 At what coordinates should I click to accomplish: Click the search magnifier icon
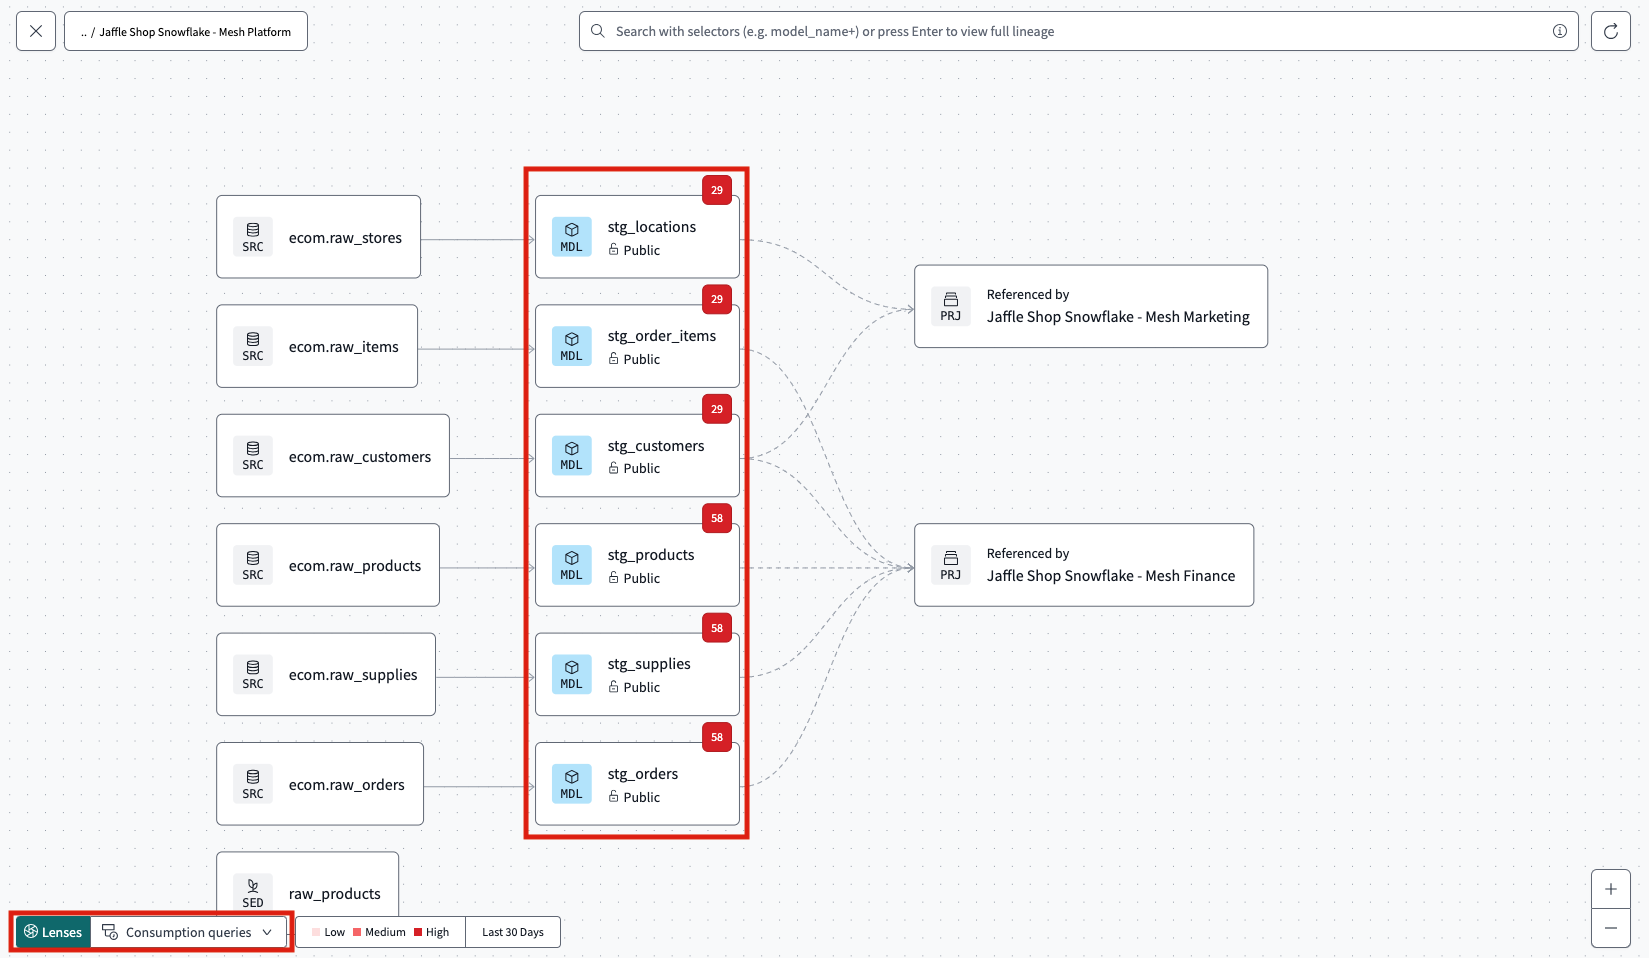(x=597, y=31)
